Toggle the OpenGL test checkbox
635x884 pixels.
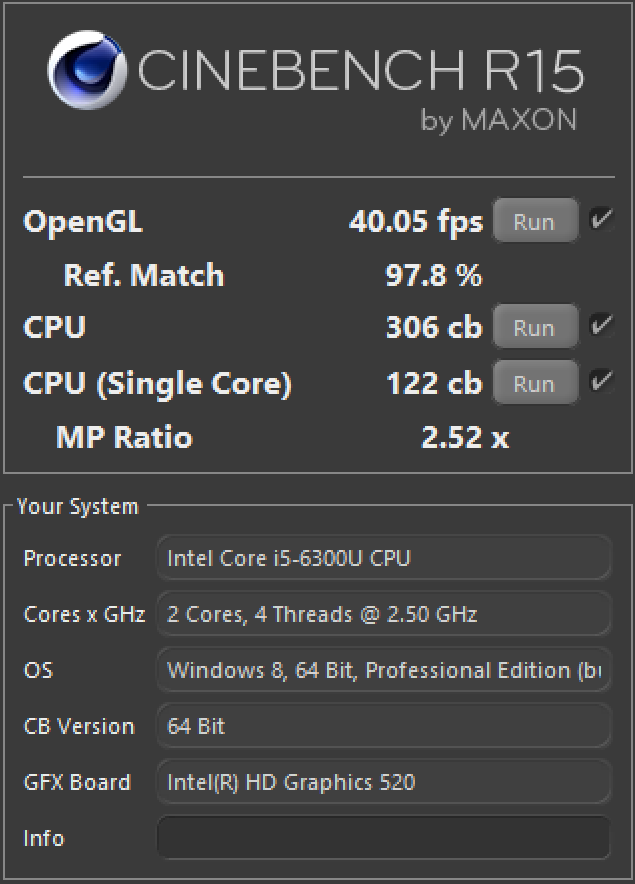(601, 220)
